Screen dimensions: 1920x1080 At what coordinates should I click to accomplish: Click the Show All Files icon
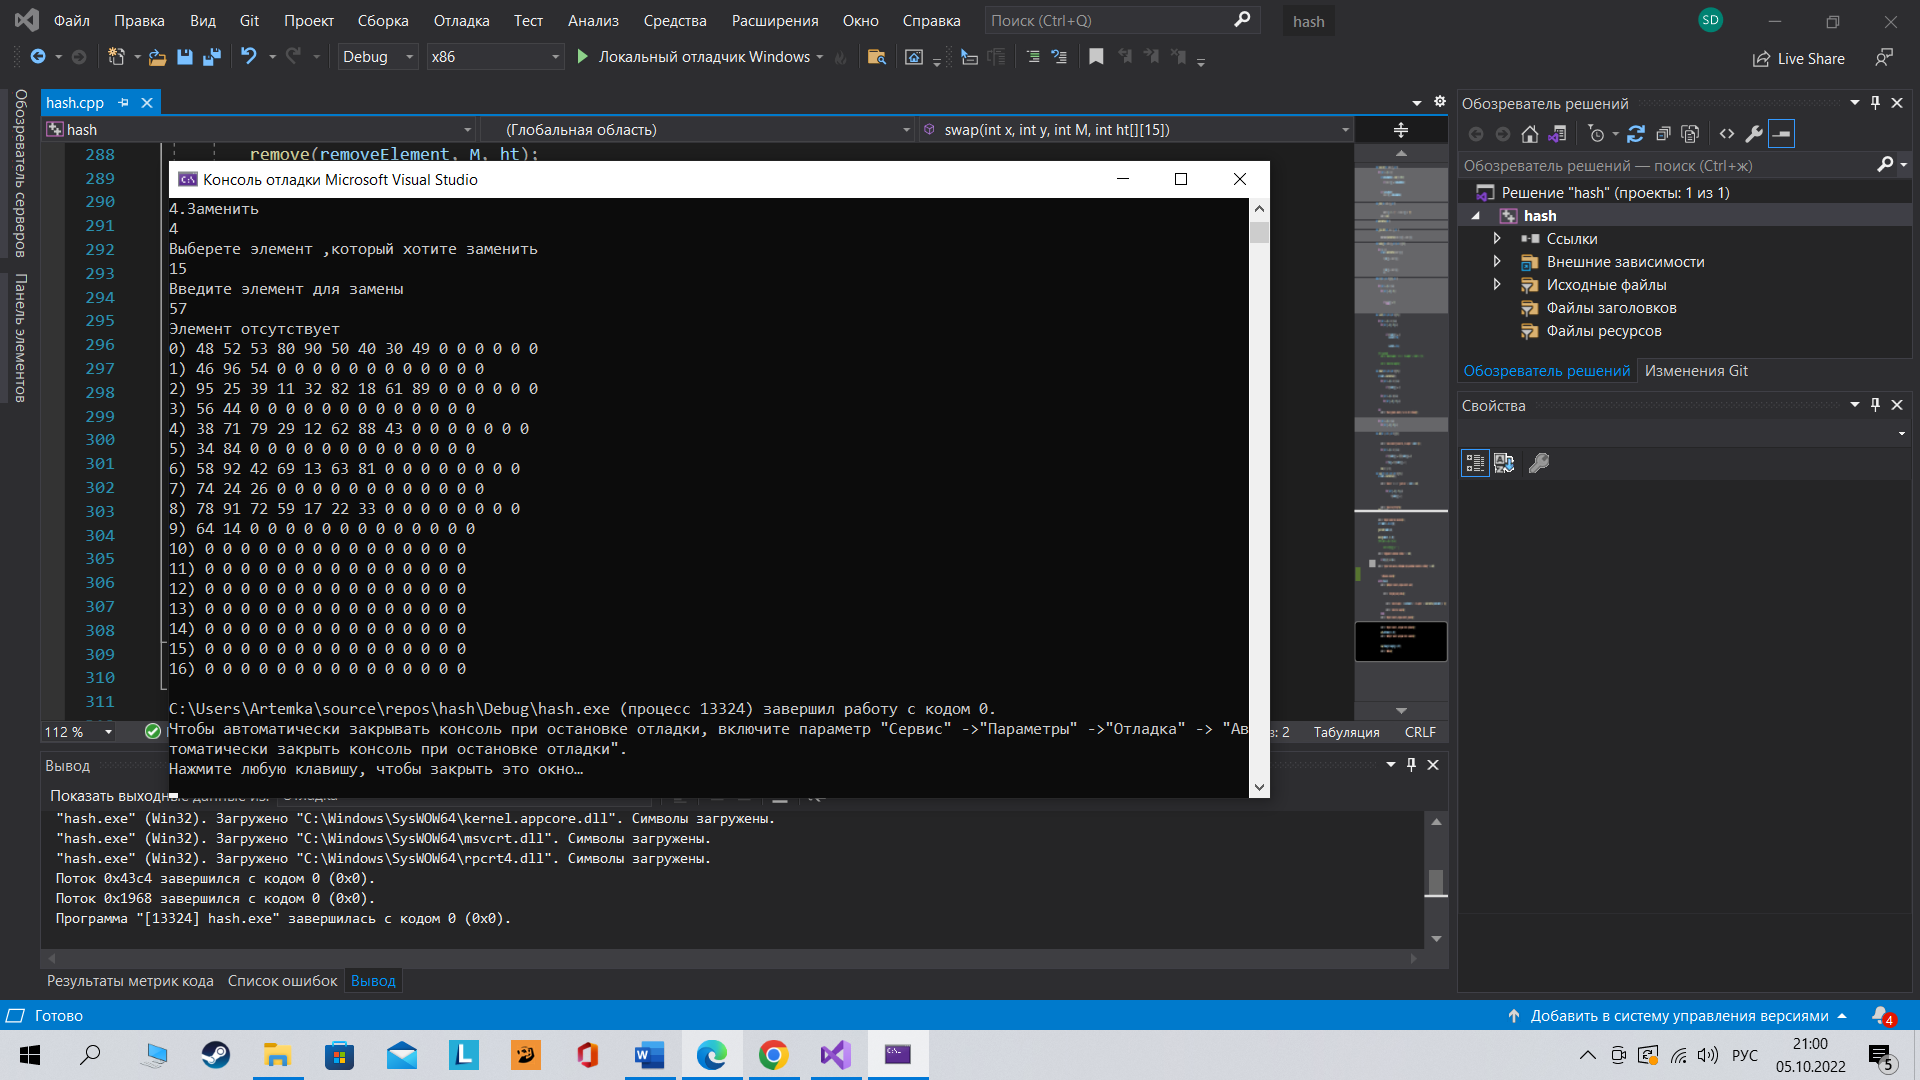coord(1690,134)
